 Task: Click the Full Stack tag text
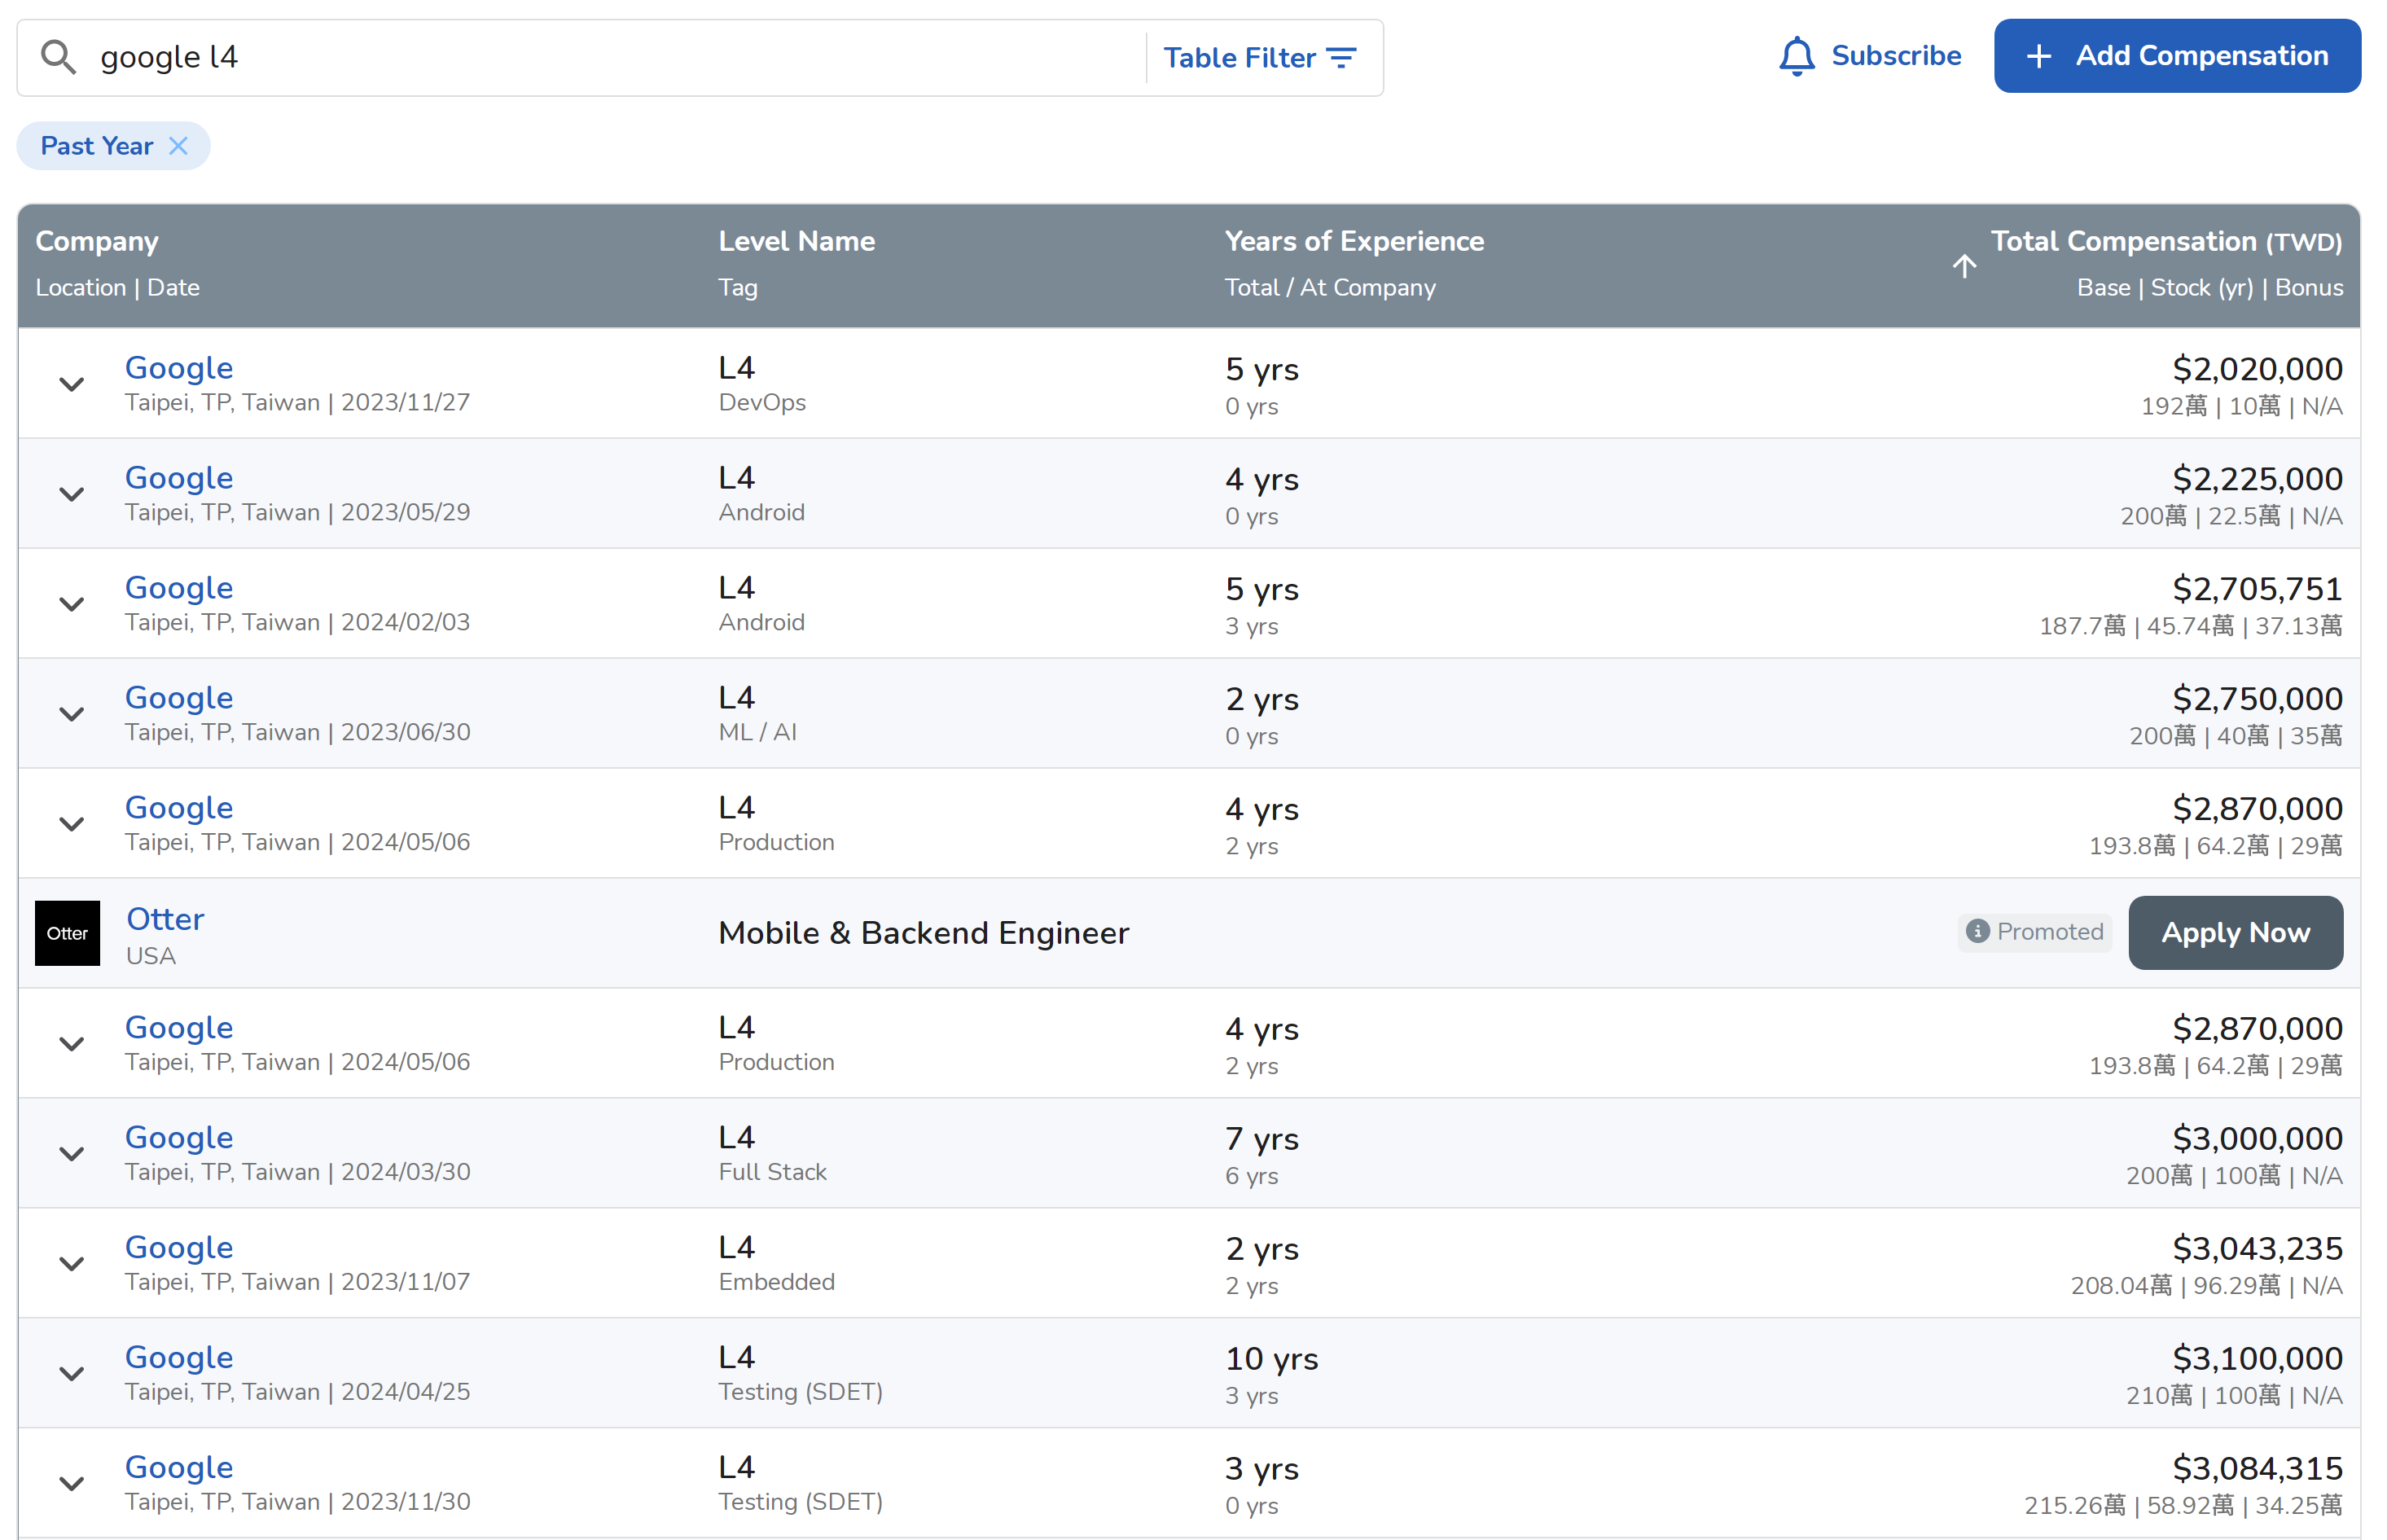coord(773,1173)
